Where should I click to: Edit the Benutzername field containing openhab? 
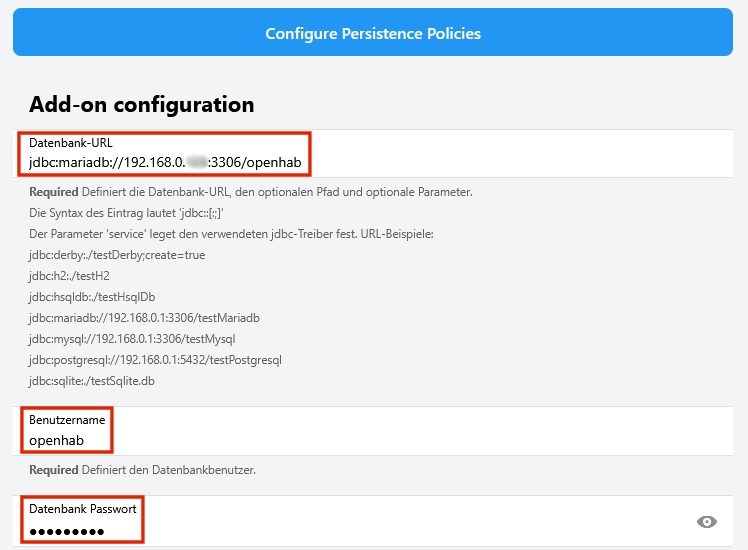click(373, 431)
